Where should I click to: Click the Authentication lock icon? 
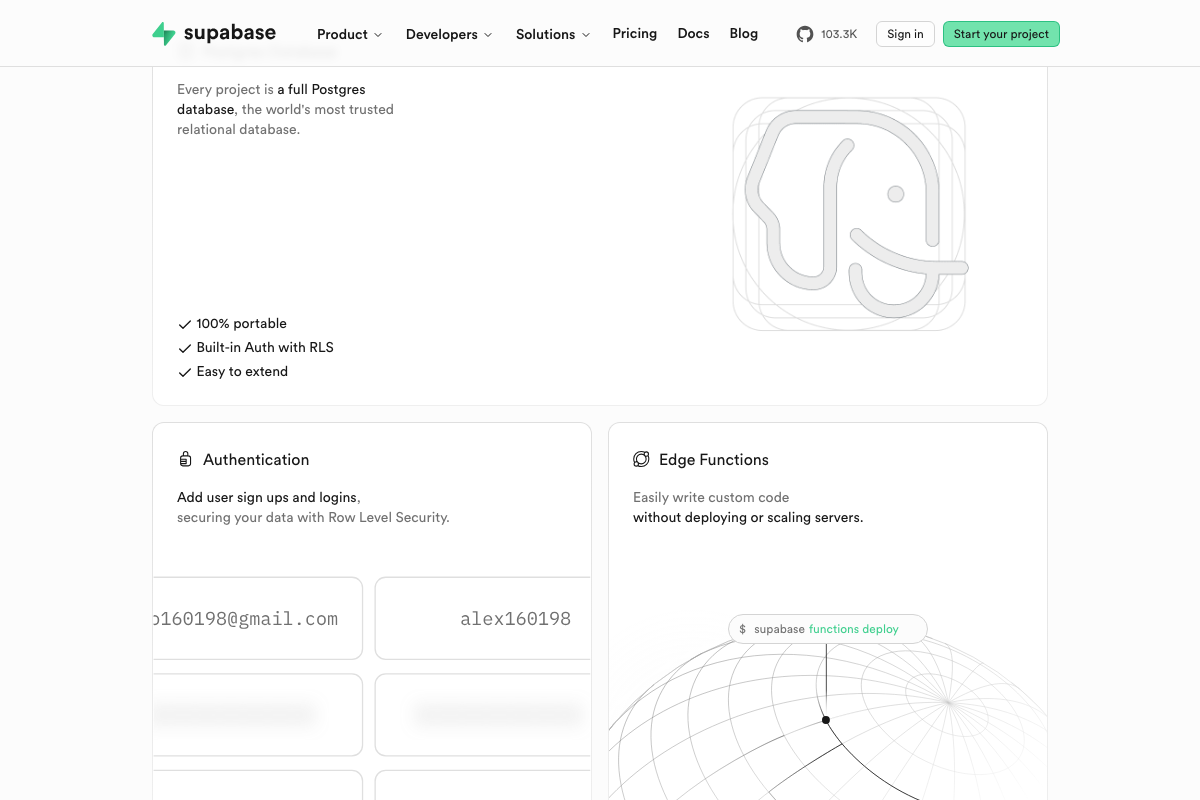click(185, 460)
